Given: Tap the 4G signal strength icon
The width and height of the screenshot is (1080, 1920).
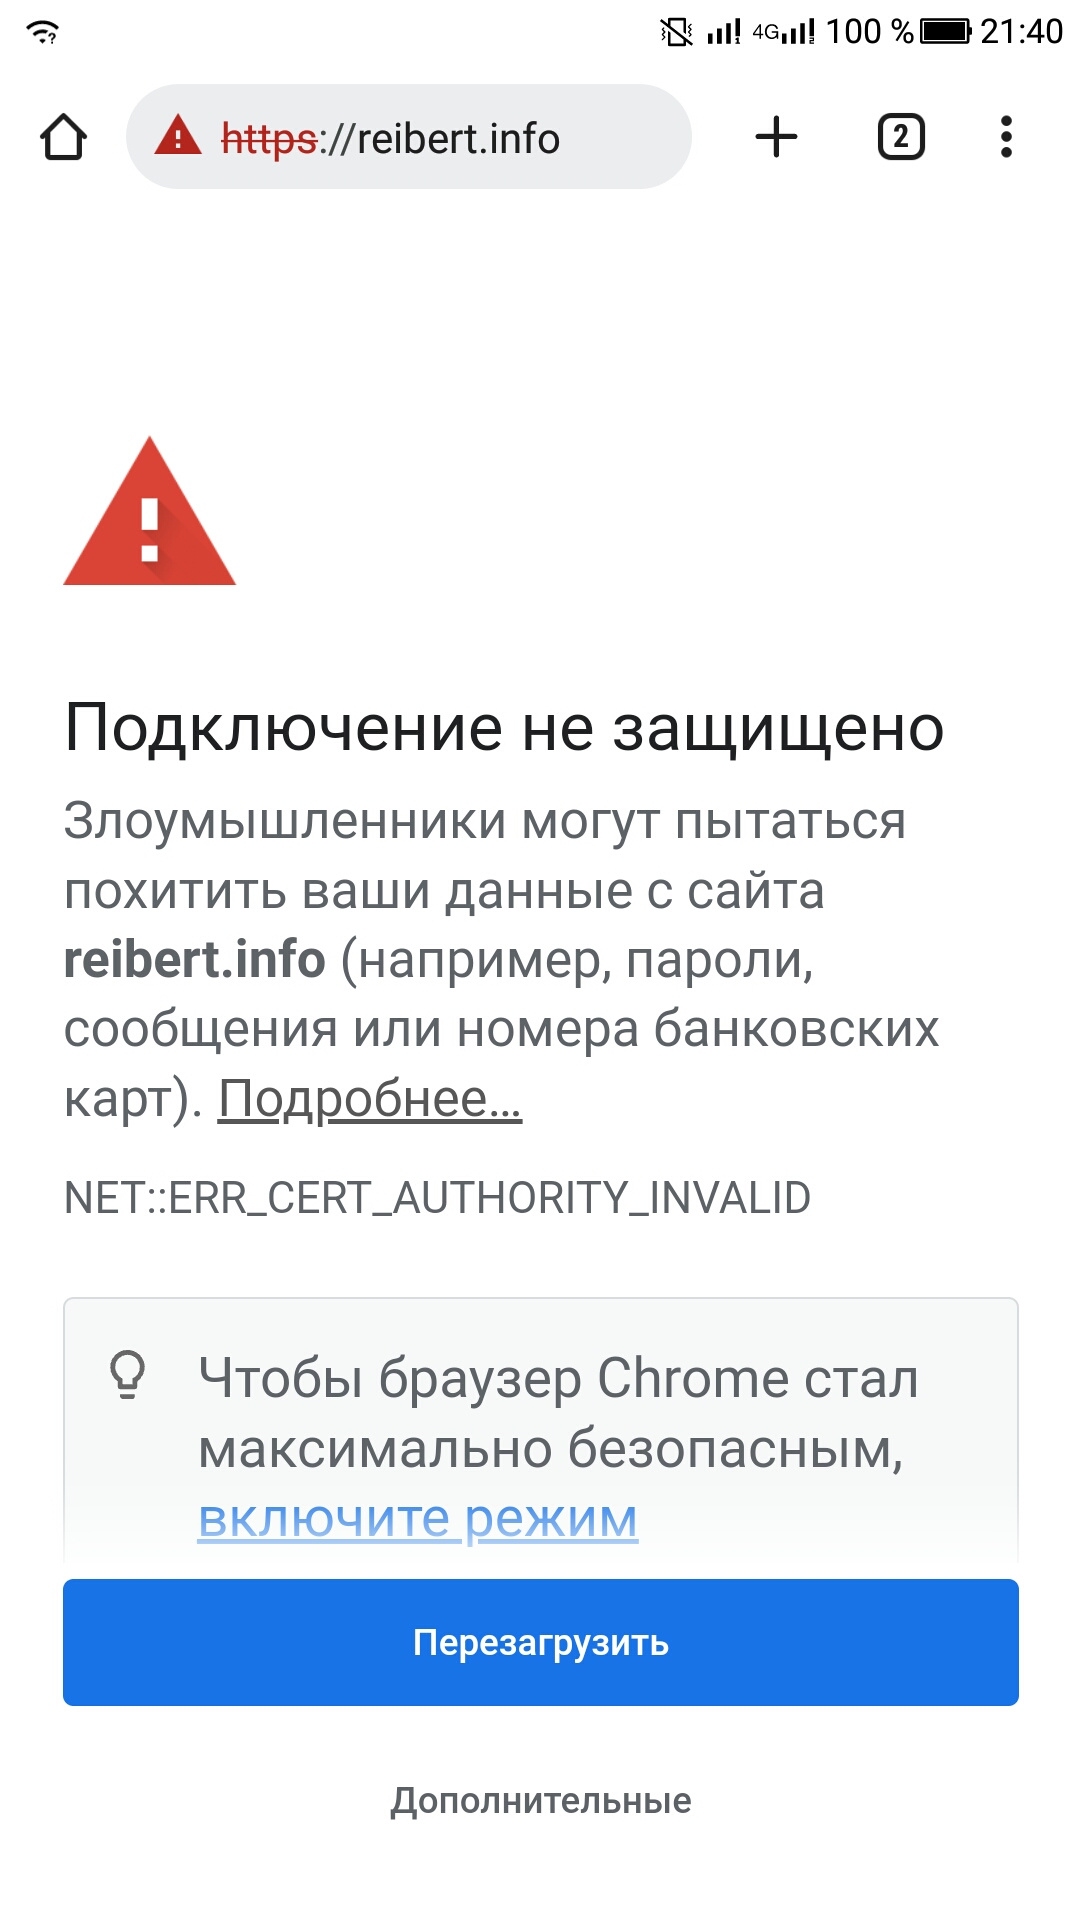Looking at the screenshot, I should click(784, 32).
